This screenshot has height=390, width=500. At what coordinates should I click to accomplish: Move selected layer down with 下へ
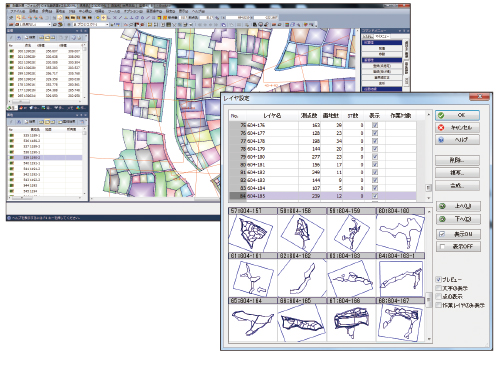(458, 219)
